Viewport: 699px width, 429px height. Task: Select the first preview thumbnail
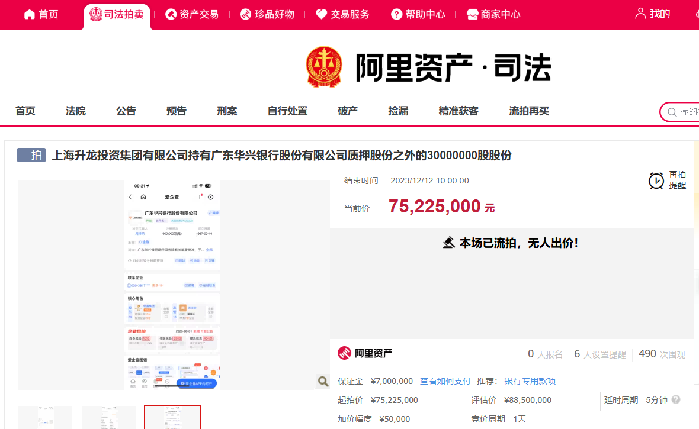pyautogui.click(x=45, y=417)
